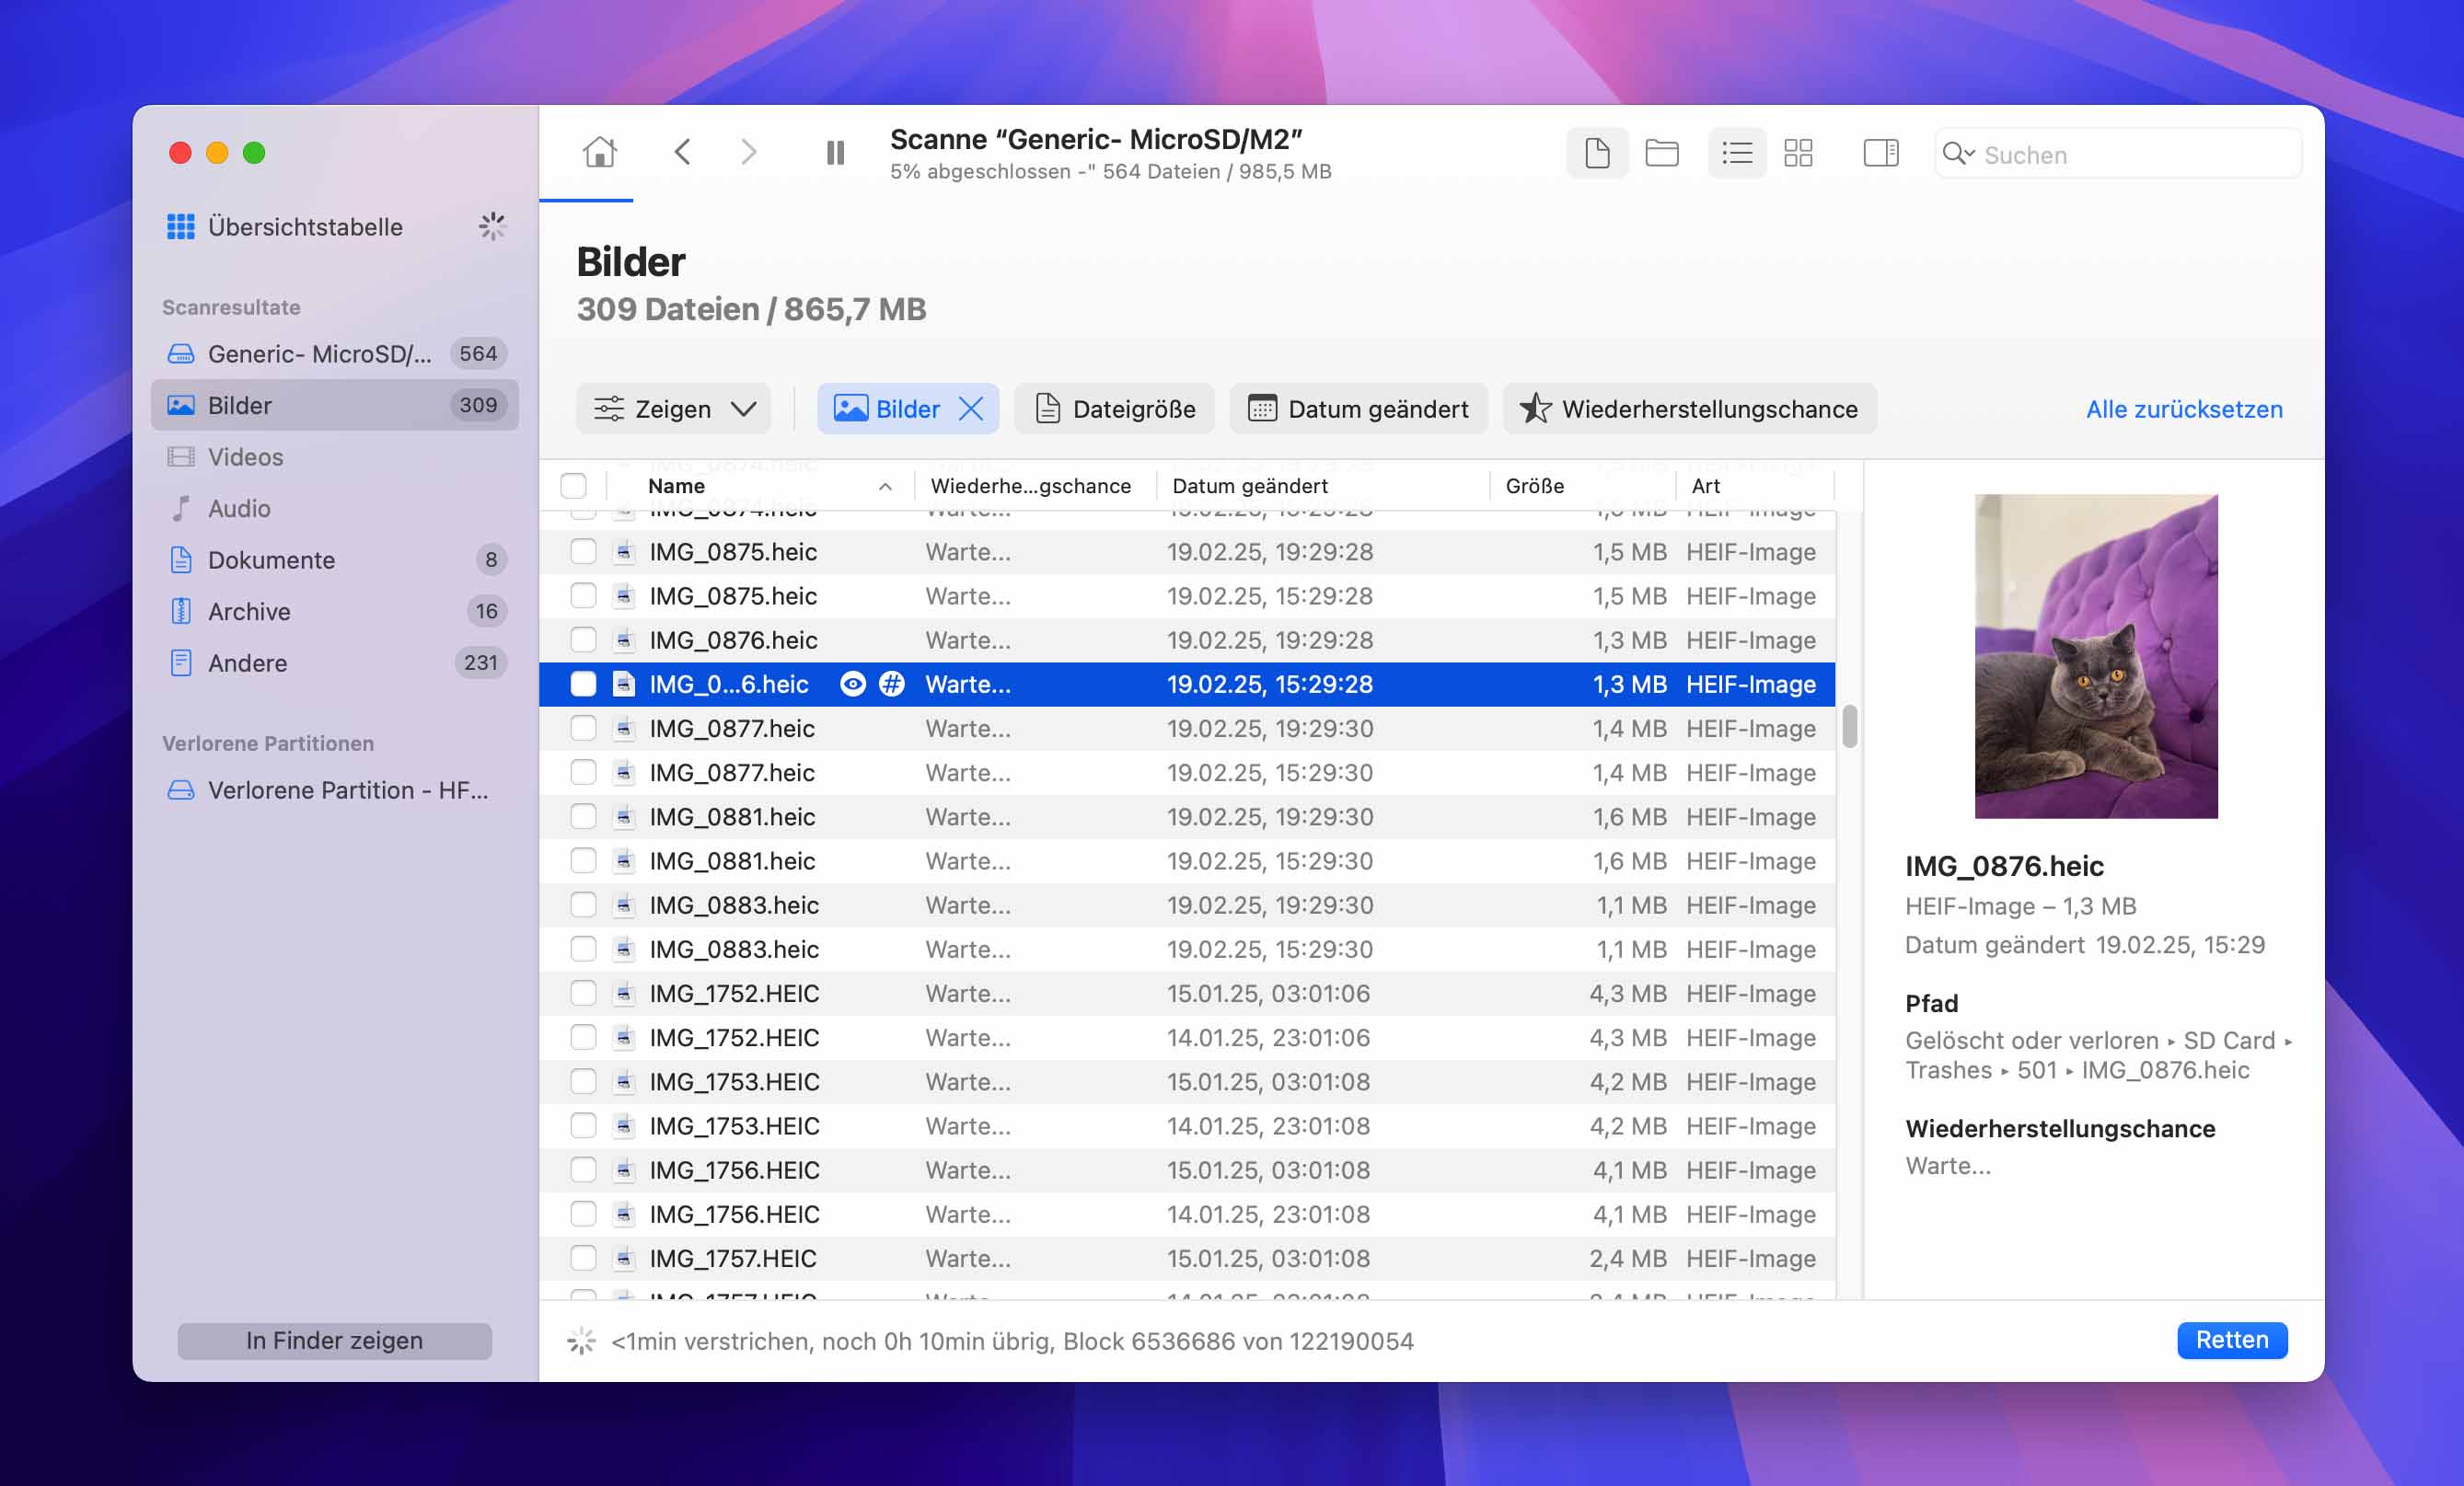Check IMG_1757.HEIC dated 15.01.25
This screenshot has height=1486, width=2464.
pos(583,1258)
